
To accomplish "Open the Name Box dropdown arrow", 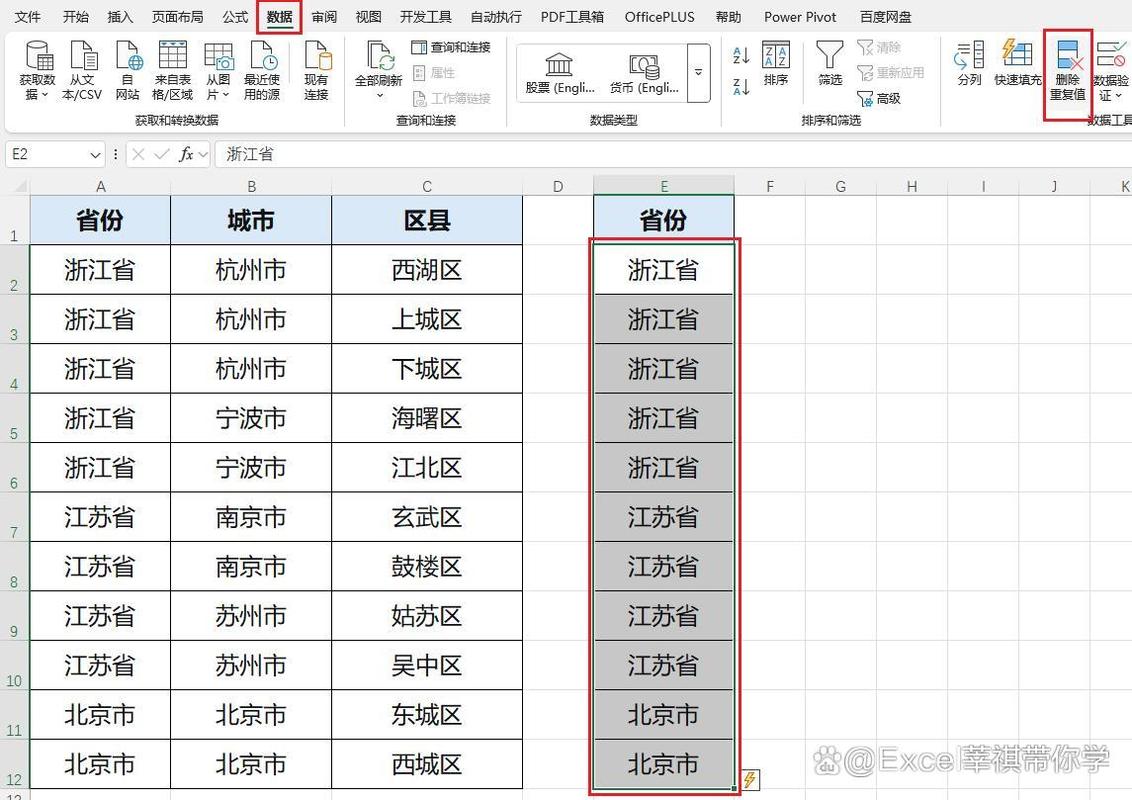I will tap(93, 154).
